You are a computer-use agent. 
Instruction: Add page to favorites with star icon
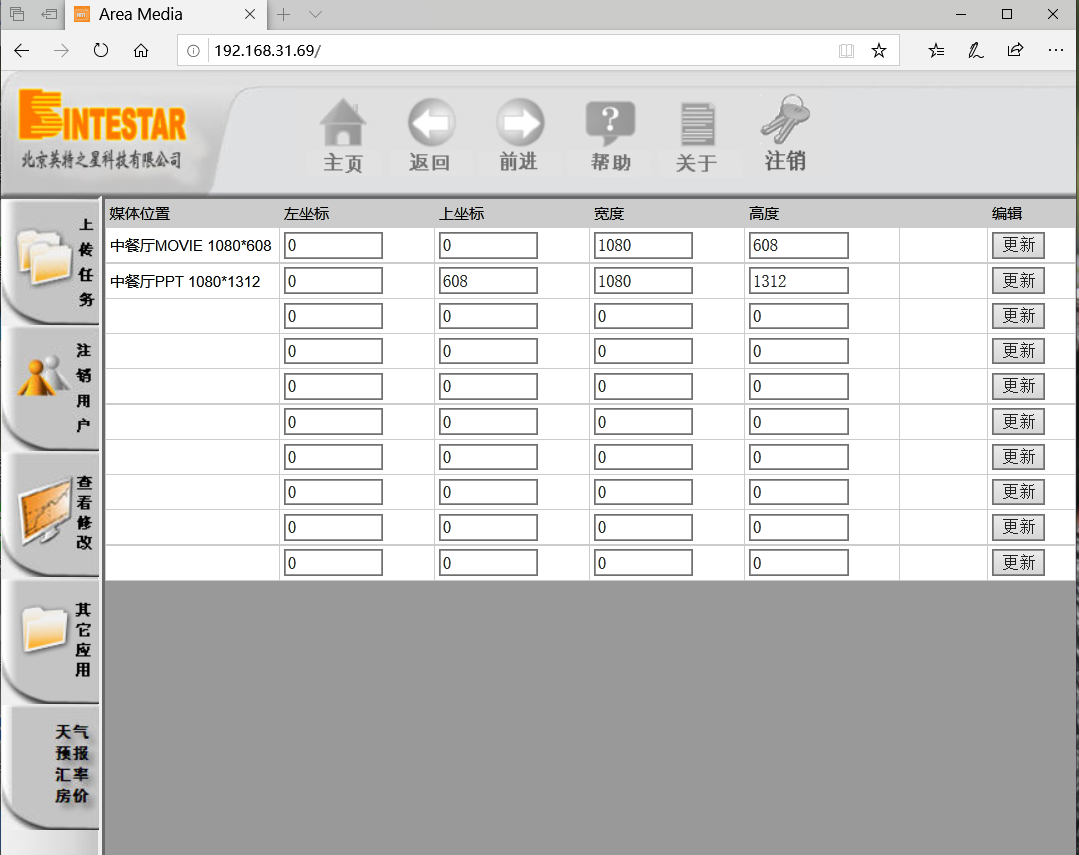878,51
